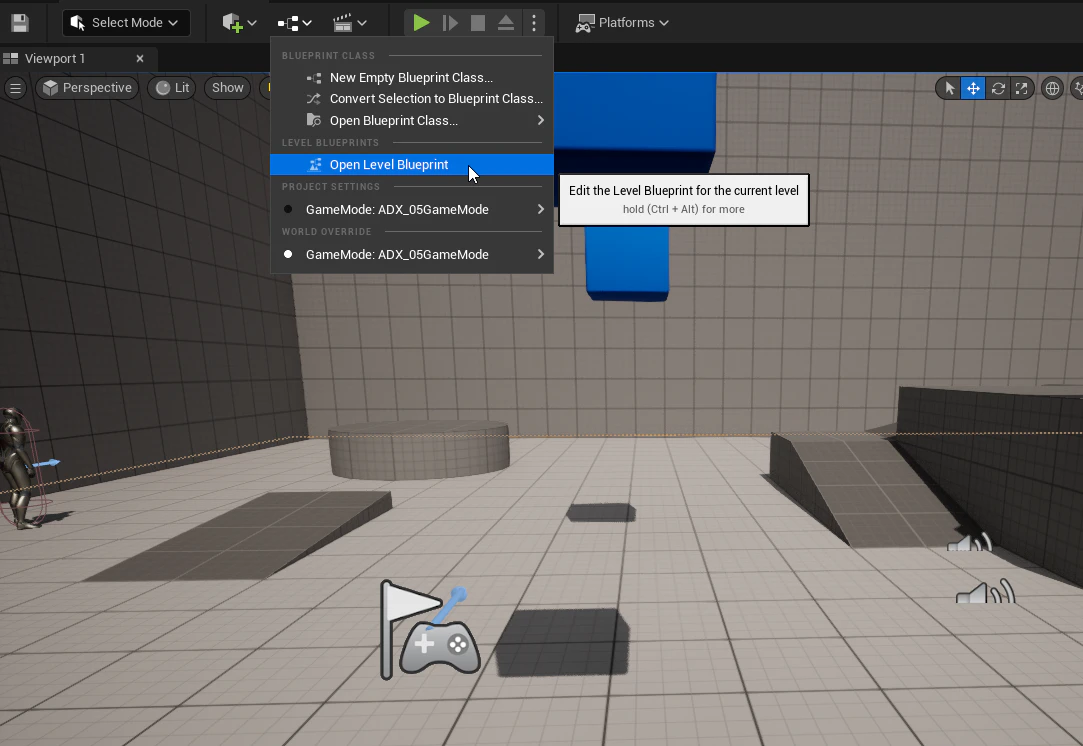Open the Lit view mode menu
The image size is (1083, 746).
[173, 88]
